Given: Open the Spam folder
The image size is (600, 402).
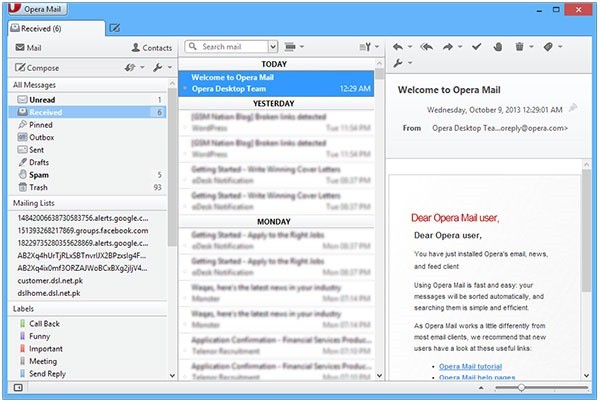Looking at the screenshot, I should coord(88,175).
